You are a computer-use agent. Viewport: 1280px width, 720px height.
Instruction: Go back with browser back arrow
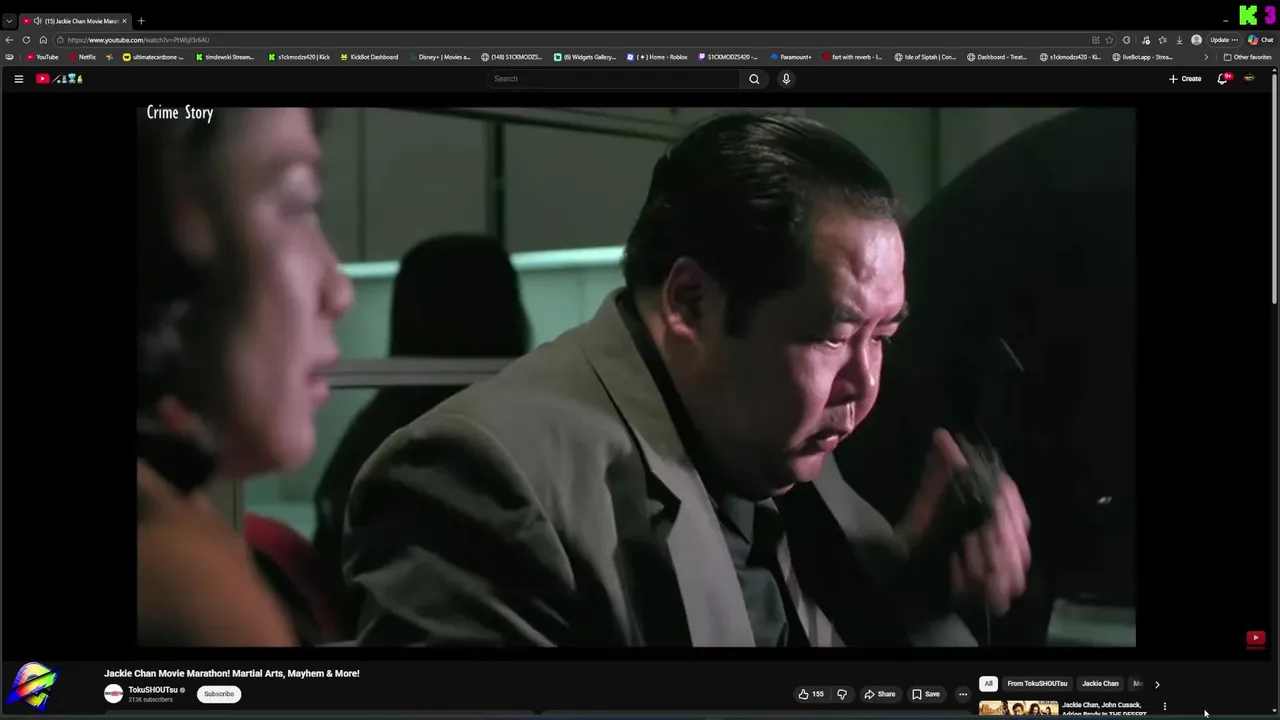coord(11,40)
